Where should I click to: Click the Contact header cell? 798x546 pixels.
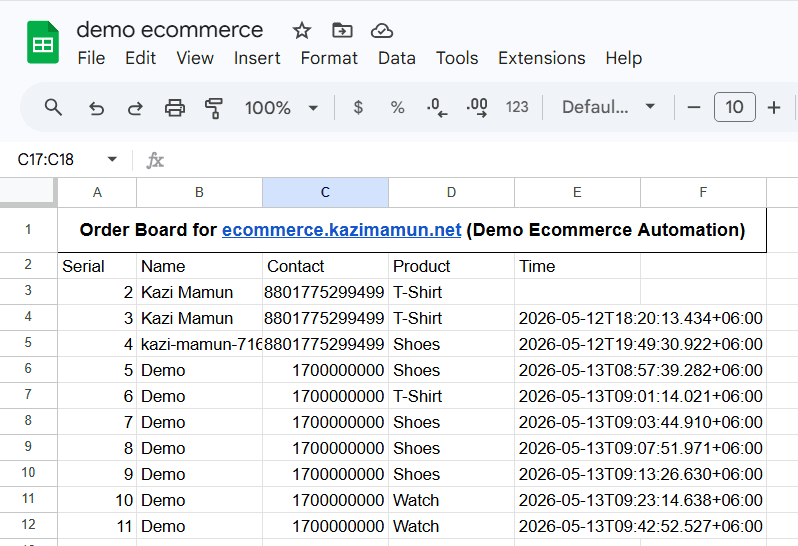pyautogui.click(x=325, y=266)
